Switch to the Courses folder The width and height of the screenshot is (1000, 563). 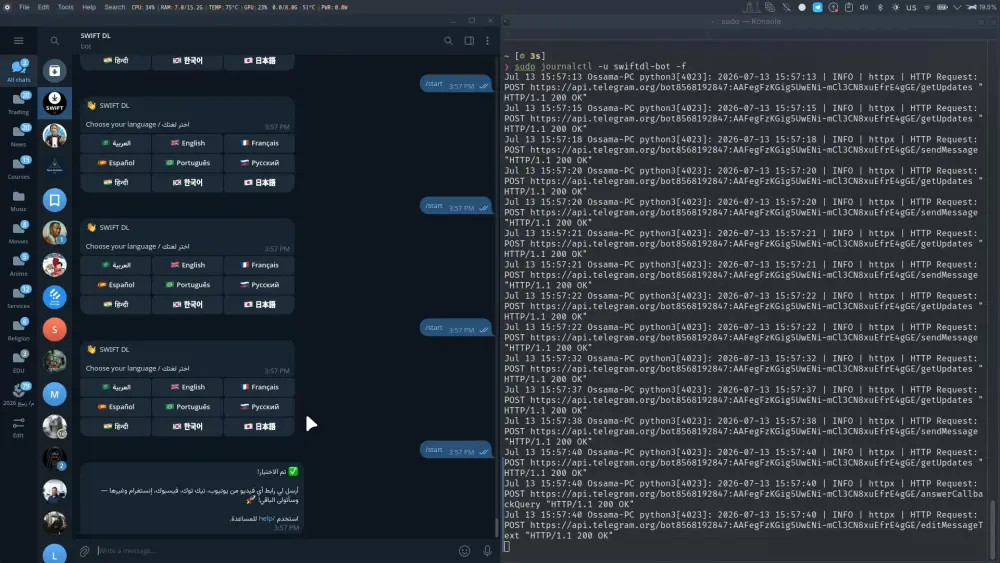coord(18,168)
